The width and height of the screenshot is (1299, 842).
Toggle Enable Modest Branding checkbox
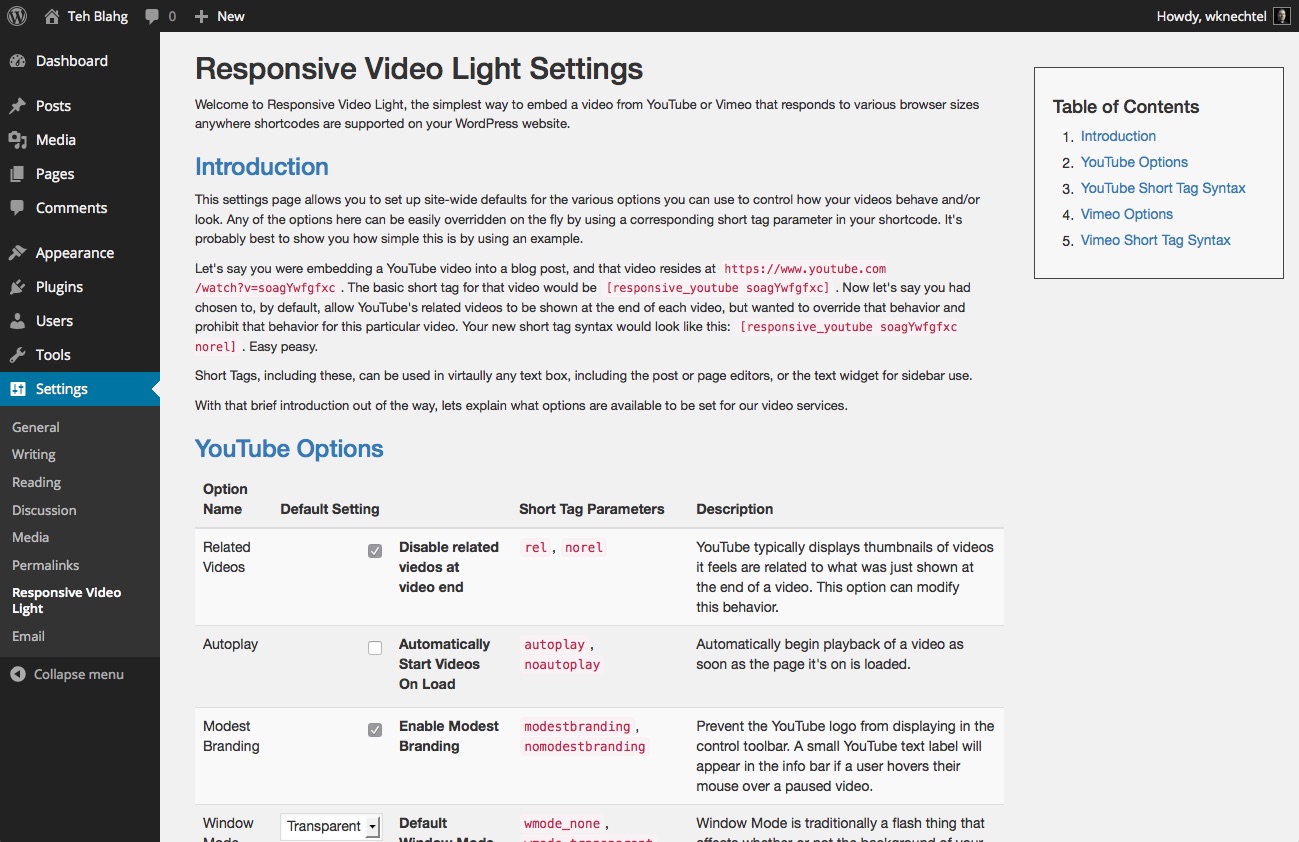tap(375, 730)
